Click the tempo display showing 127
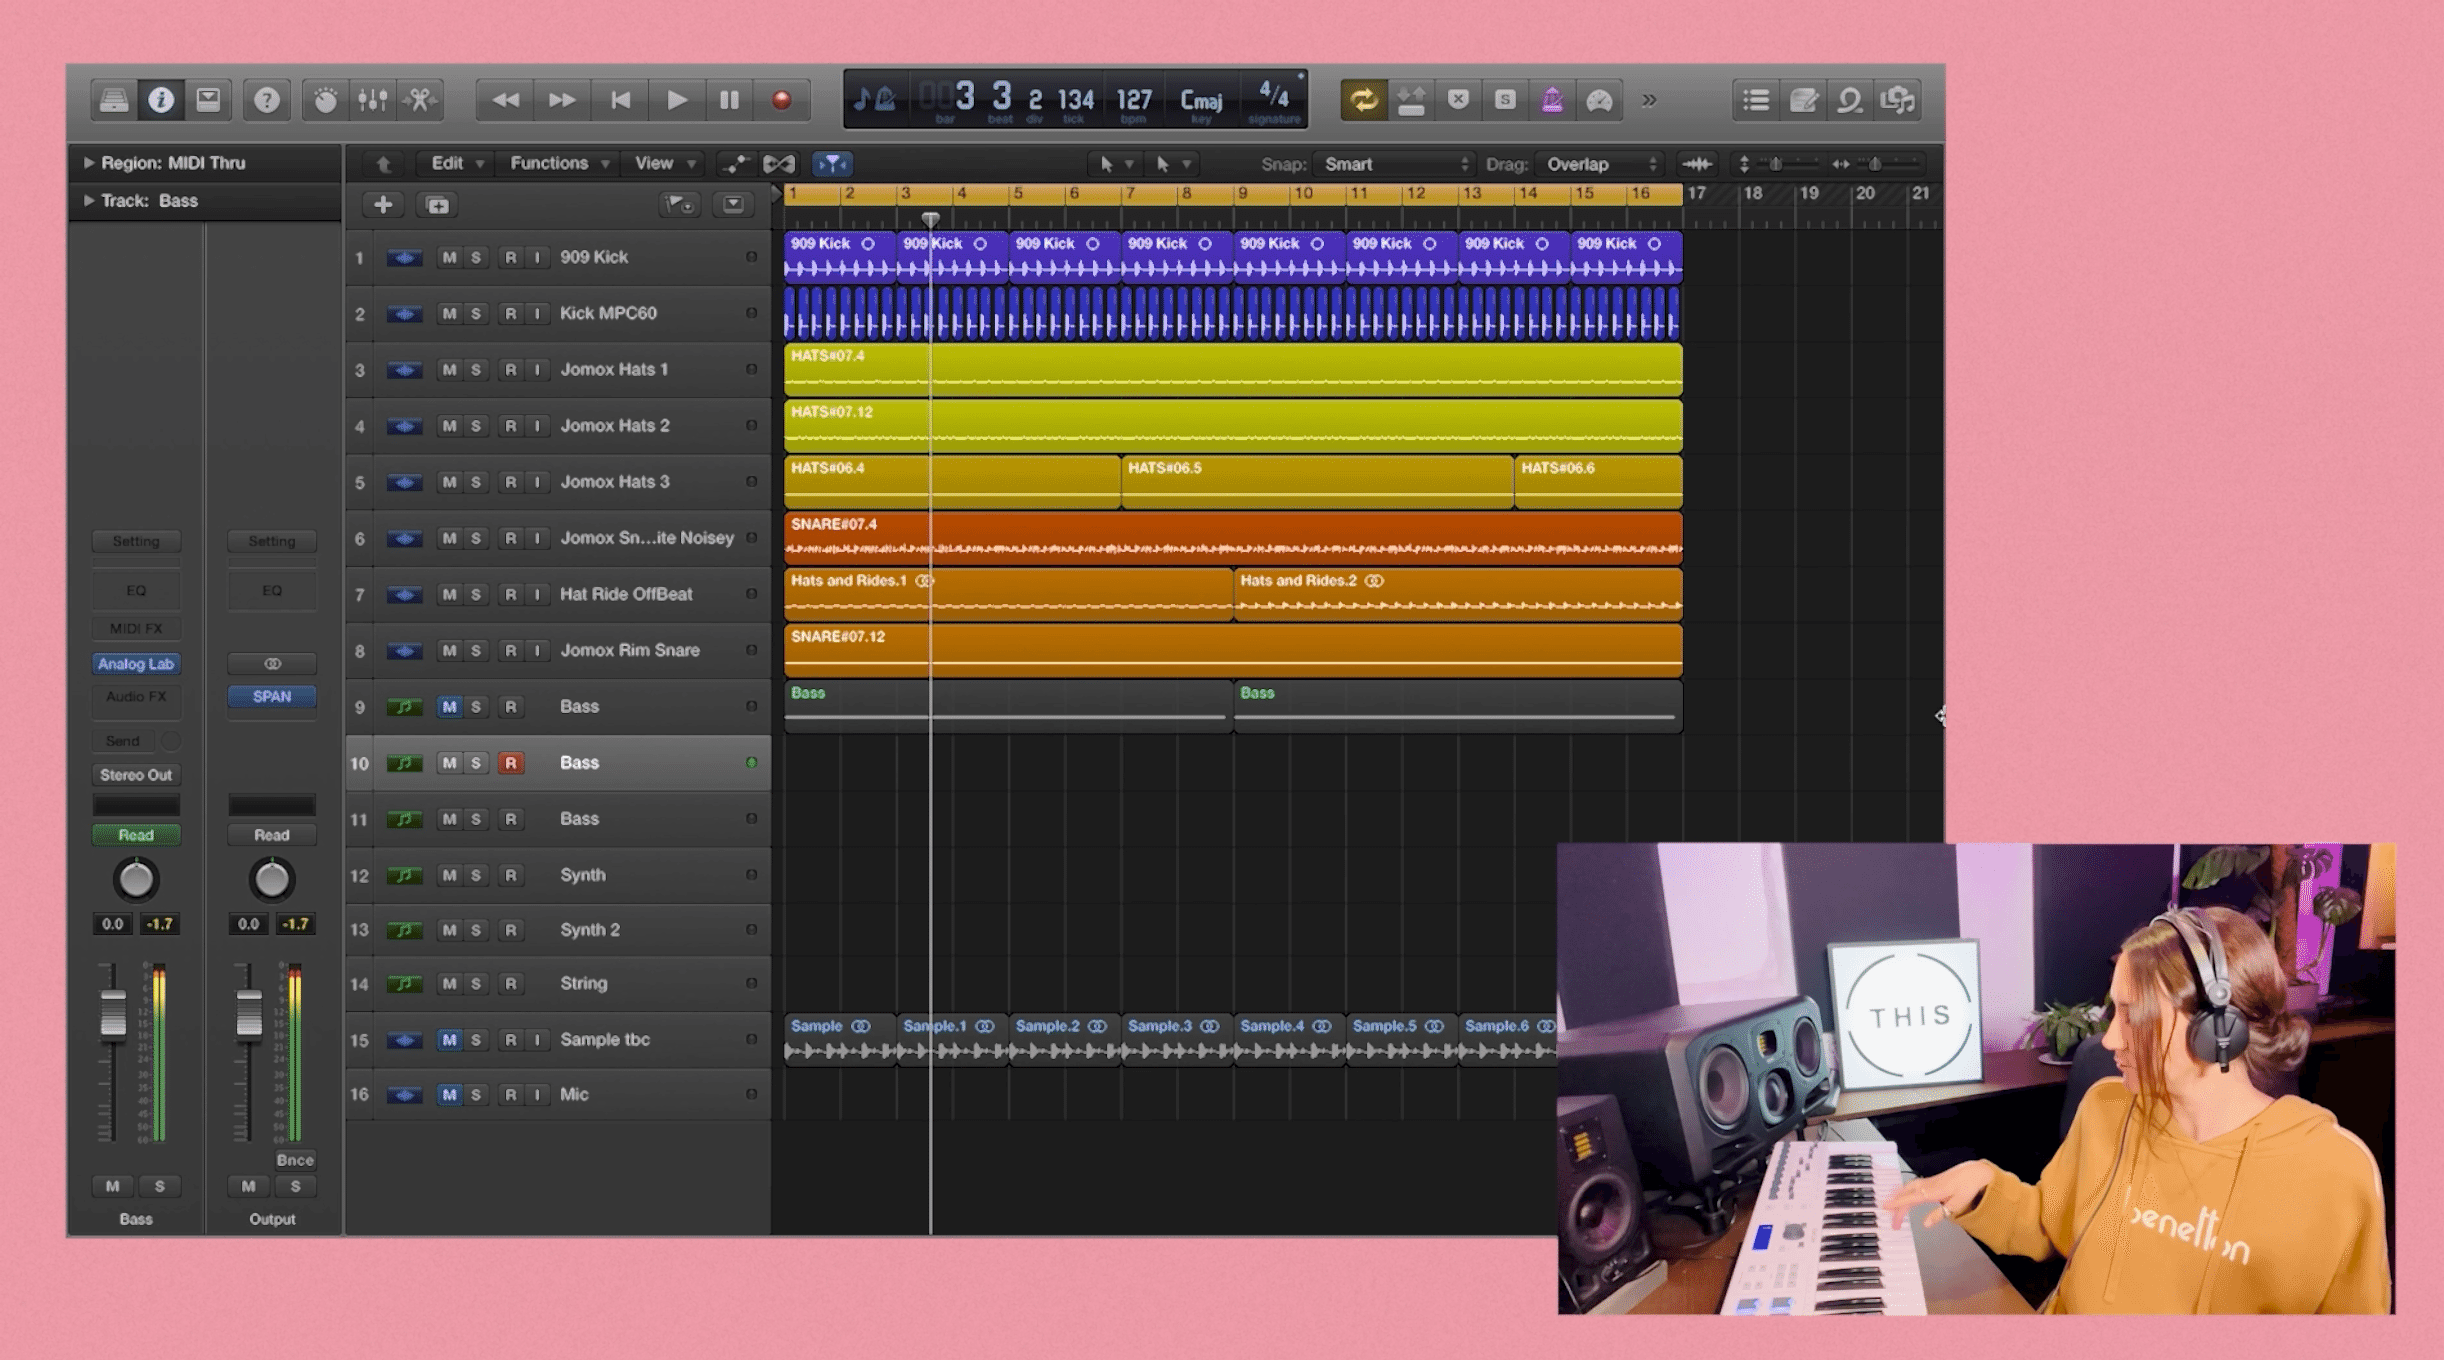The image size is (2444, 1360). coord(1134,100)
